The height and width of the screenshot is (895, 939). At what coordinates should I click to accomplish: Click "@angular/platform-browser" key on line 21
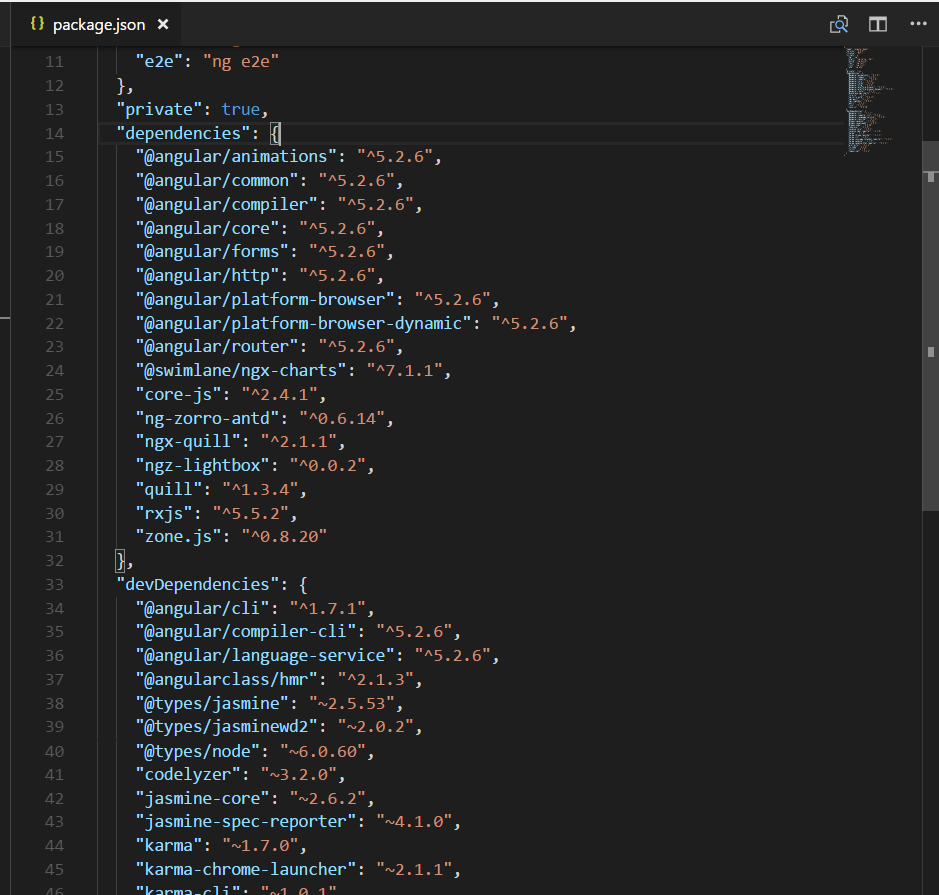point(265,299)
